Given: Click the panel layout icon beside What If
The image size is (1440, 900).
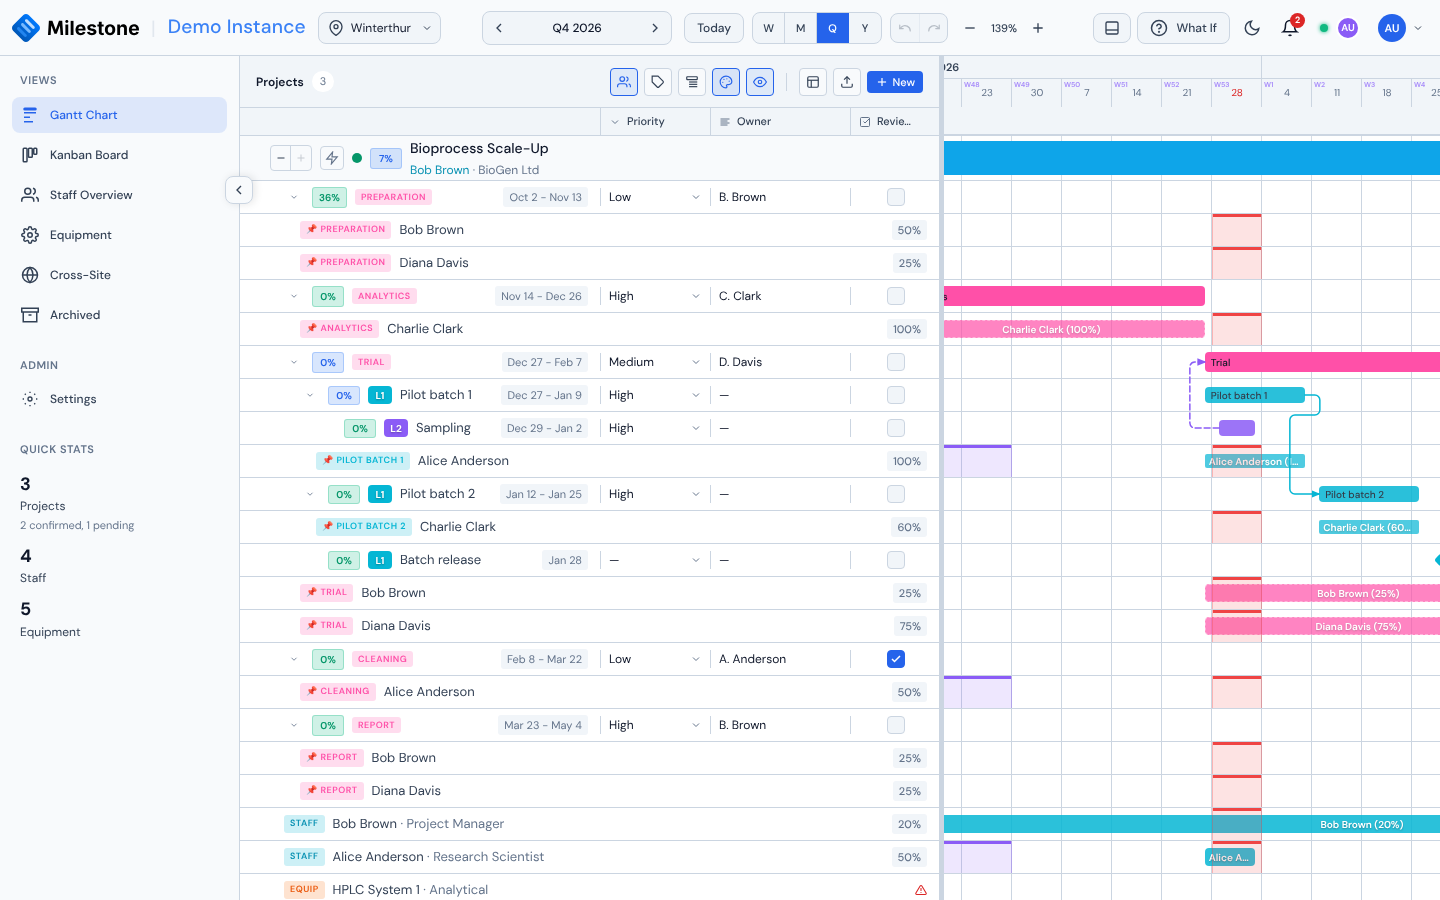Looking at the screenshot, I should click(1112, 28).
